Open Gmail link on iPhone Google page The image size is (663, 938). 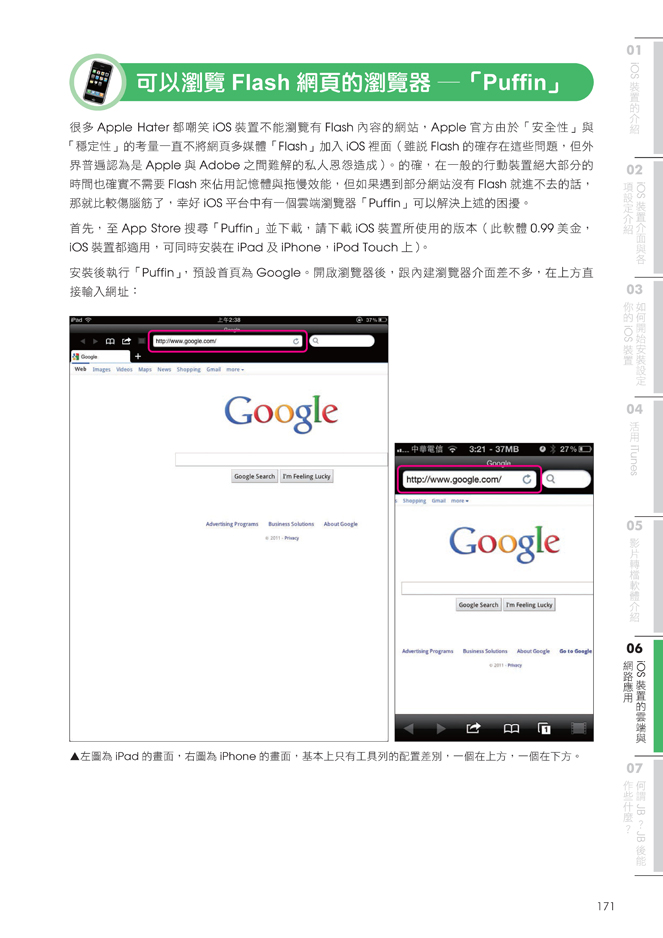point(439,501)
